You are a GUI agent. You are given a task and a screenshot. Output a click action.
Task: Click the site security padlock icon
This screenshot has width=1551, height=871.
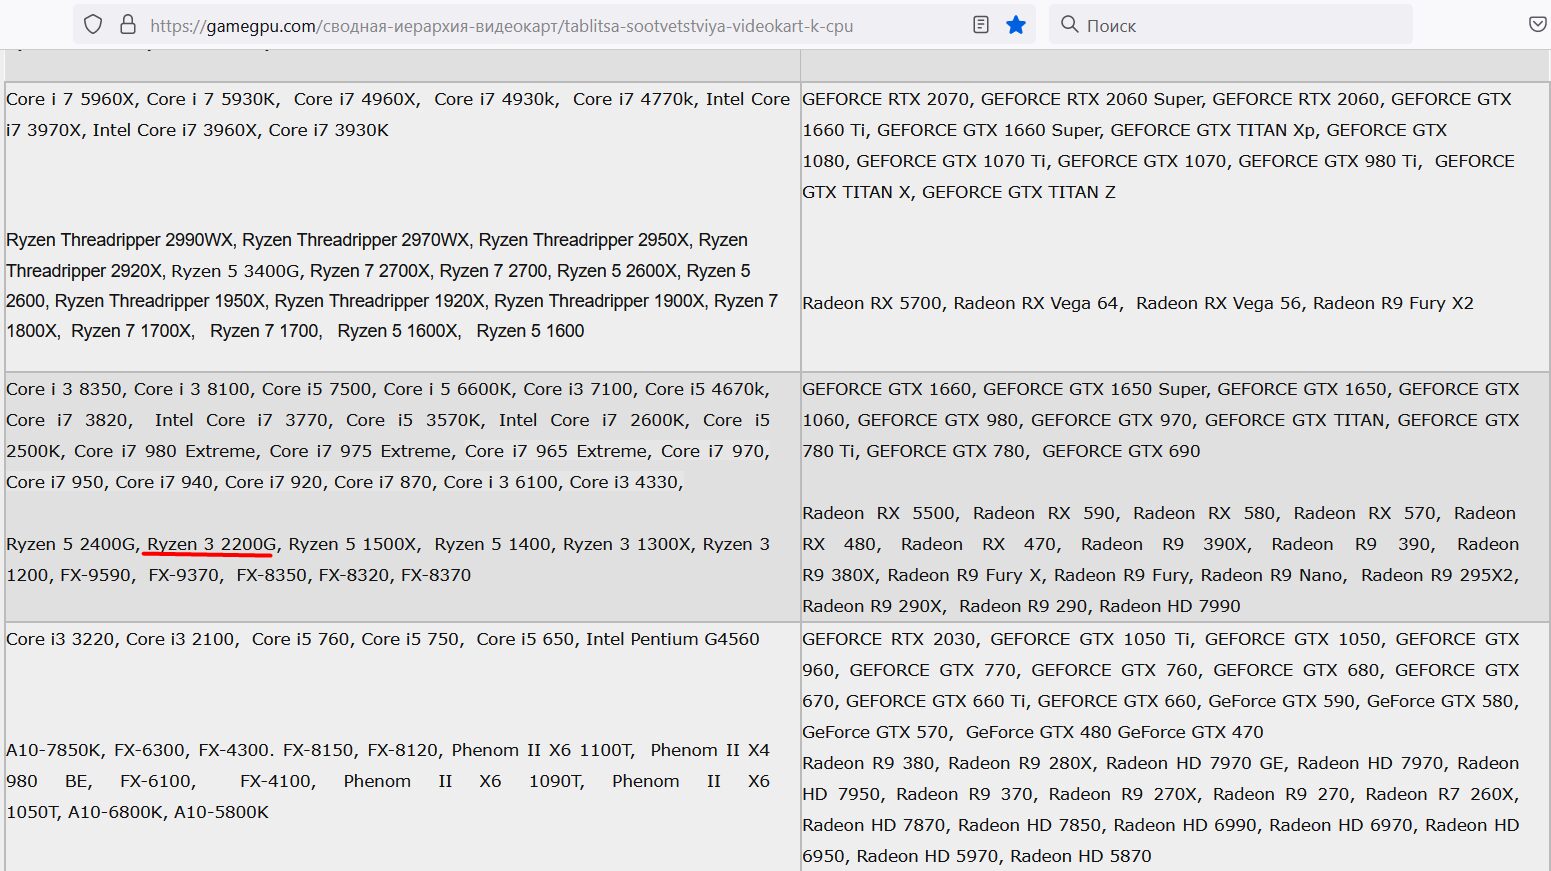(x=127, y=25)
